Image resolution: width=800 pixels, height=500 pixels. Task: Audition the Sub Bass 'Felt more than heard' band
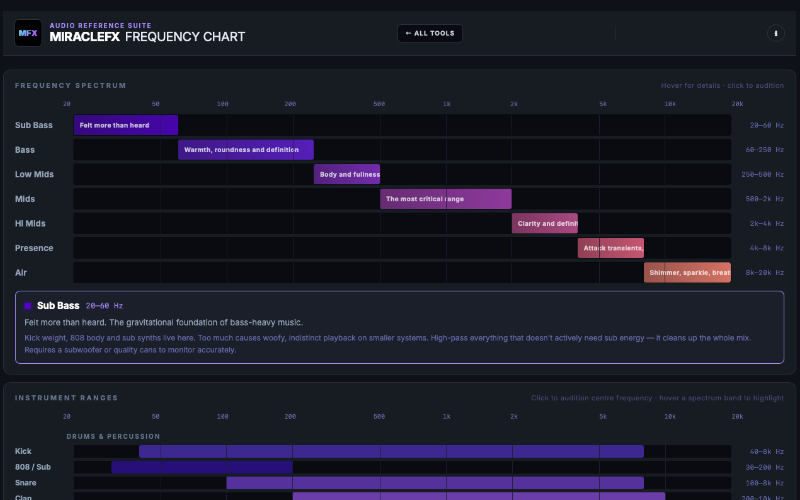tap(126, 125)
